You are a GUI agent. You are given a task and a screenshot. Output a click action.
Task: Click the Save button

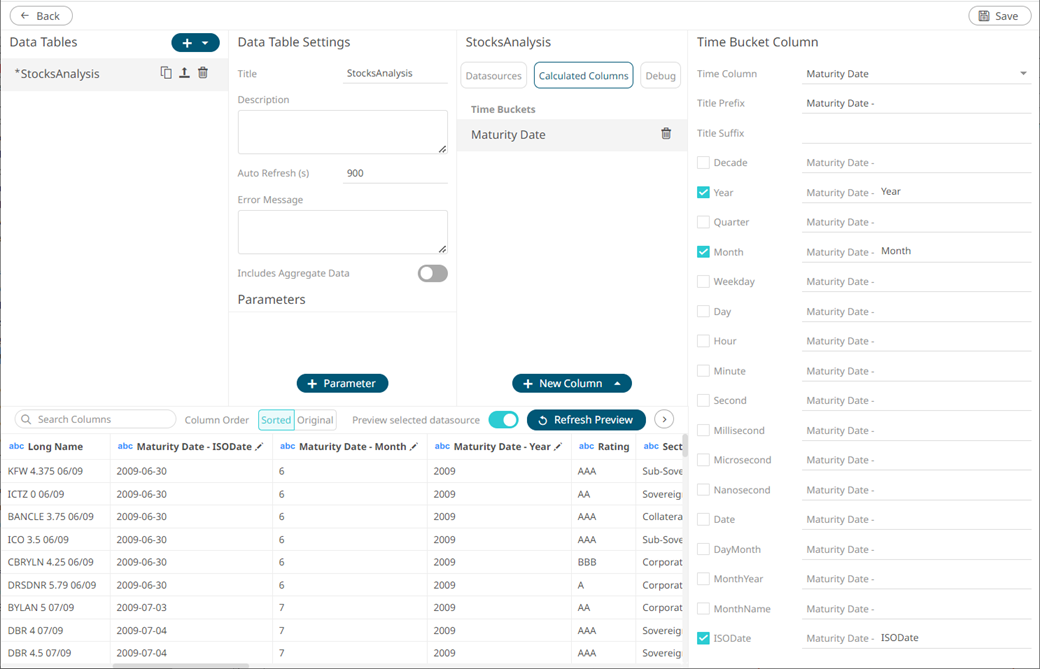[x=999, y=16]
